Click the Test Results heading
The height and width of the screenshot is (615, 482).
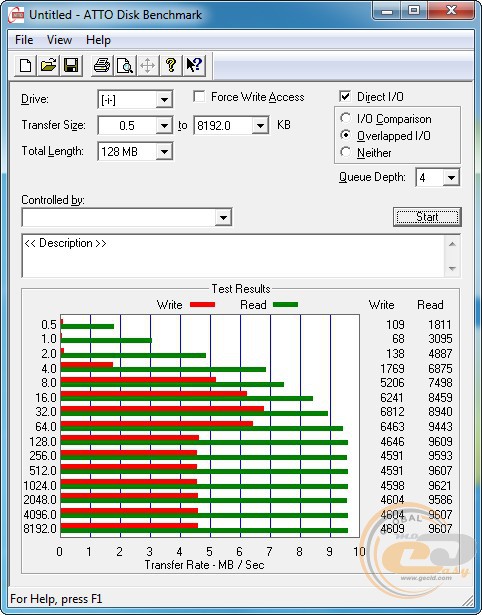pos(241,289)
